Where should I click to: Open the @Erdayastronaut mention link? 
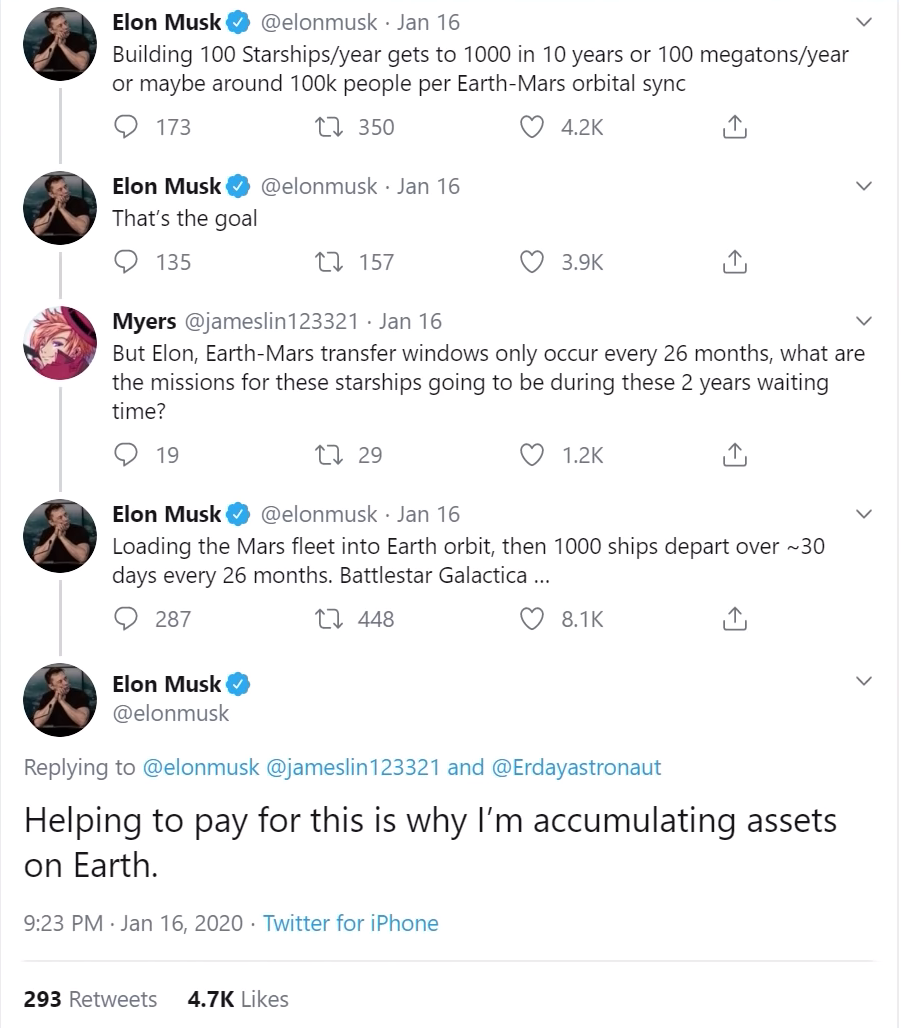click(576, 767)
